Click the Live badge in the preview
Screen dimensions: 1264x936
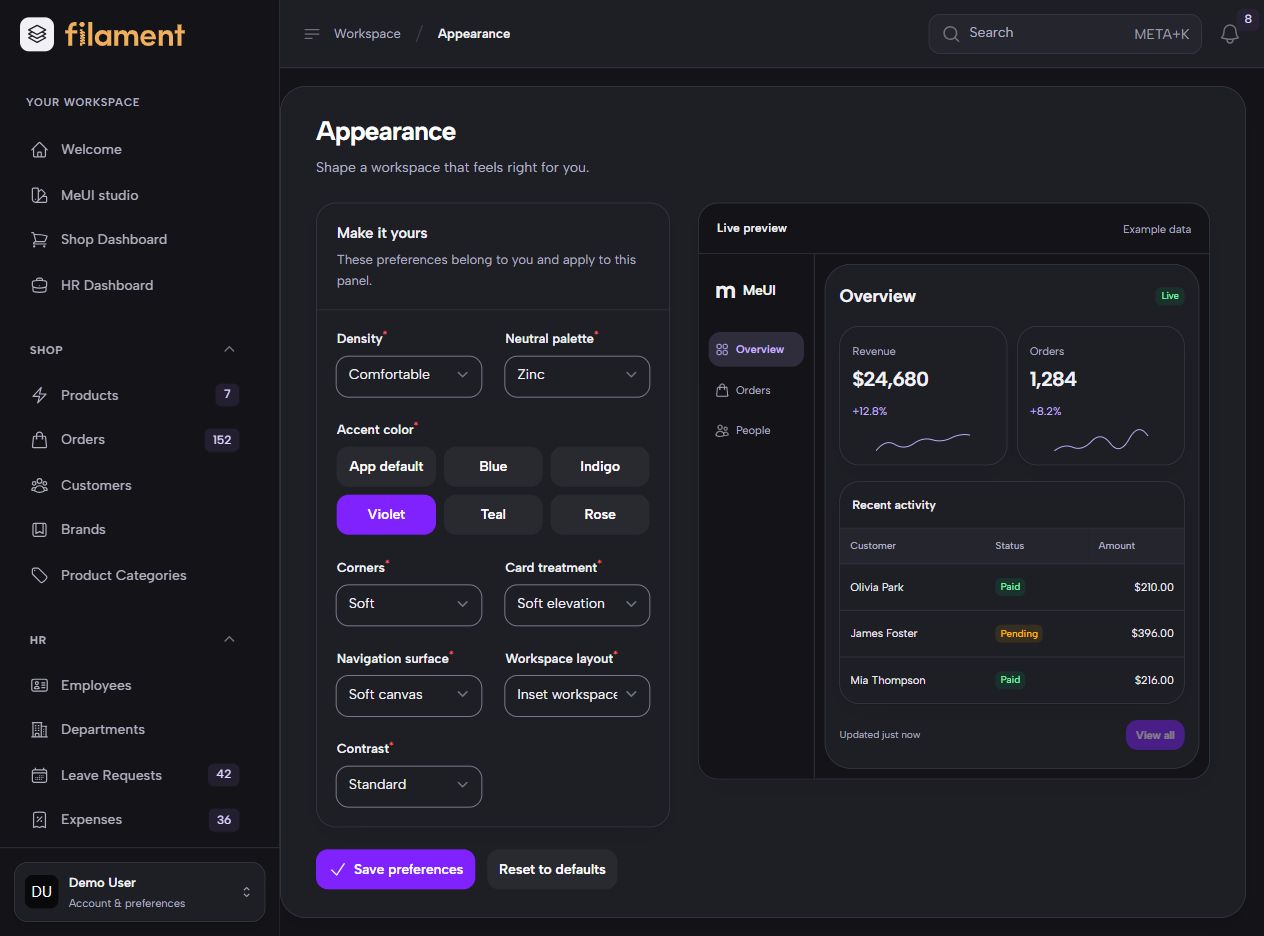tap(1170, 296)
